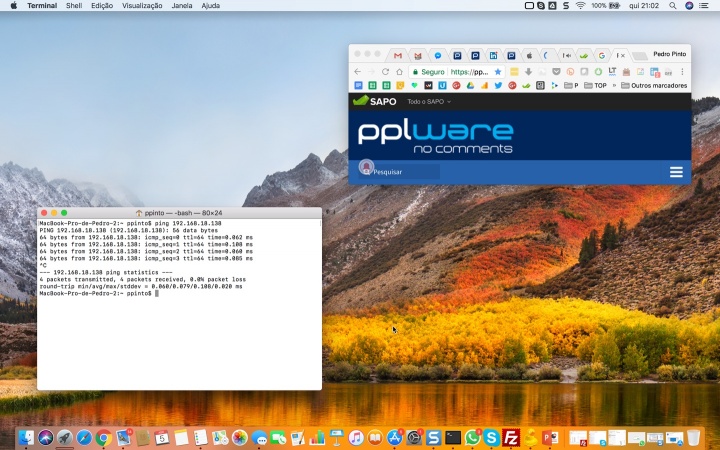Bookmark page with the star icon
The image size is (720, 450).
pos(500,72)
